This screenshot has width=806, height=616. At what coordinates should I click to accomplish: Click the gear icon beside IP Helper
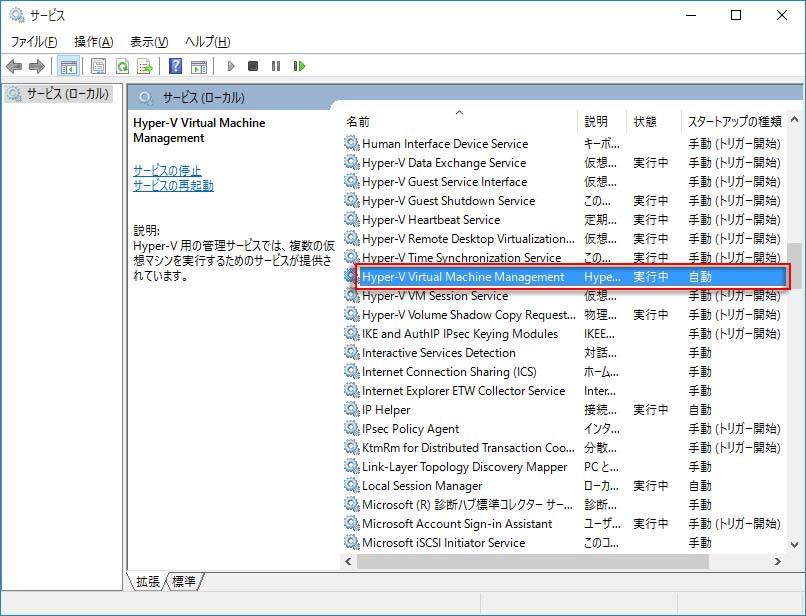[352, 410]
